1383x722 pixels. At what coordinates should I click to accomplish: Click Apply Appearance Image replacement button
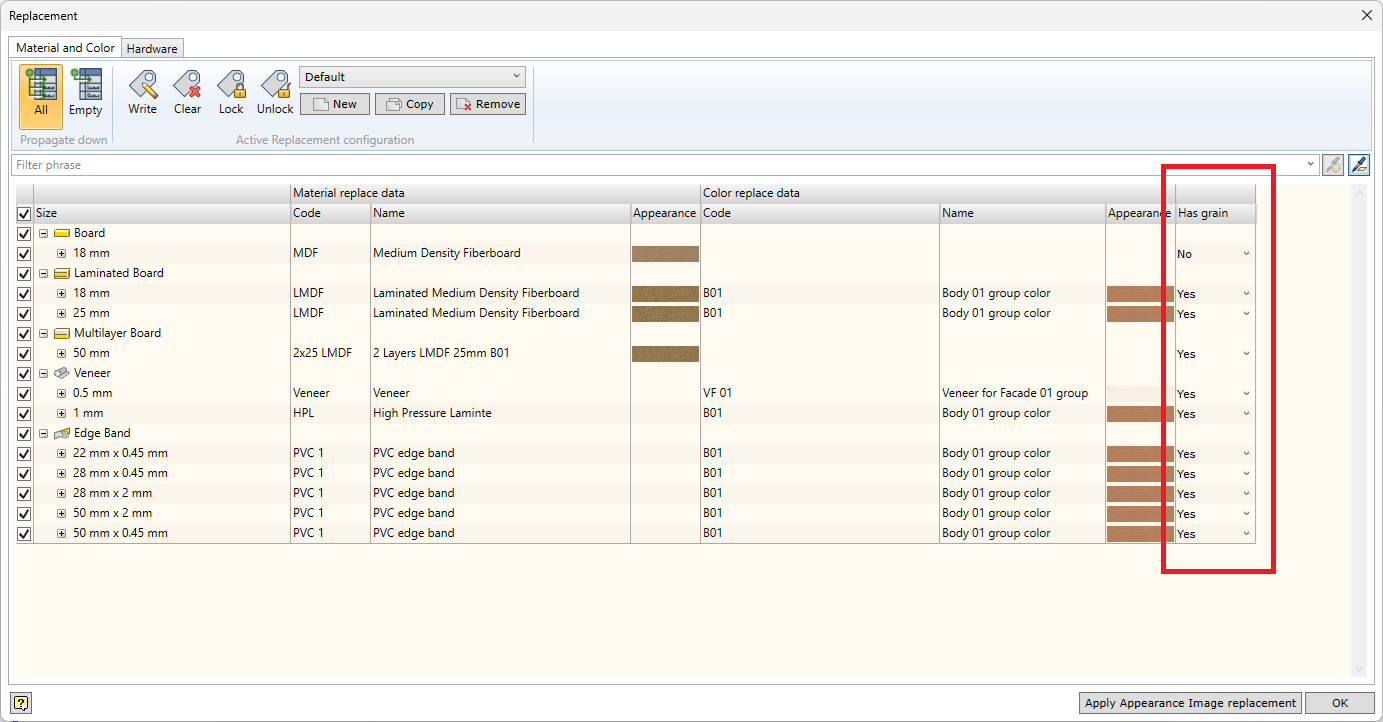(x=1190, y=703)
